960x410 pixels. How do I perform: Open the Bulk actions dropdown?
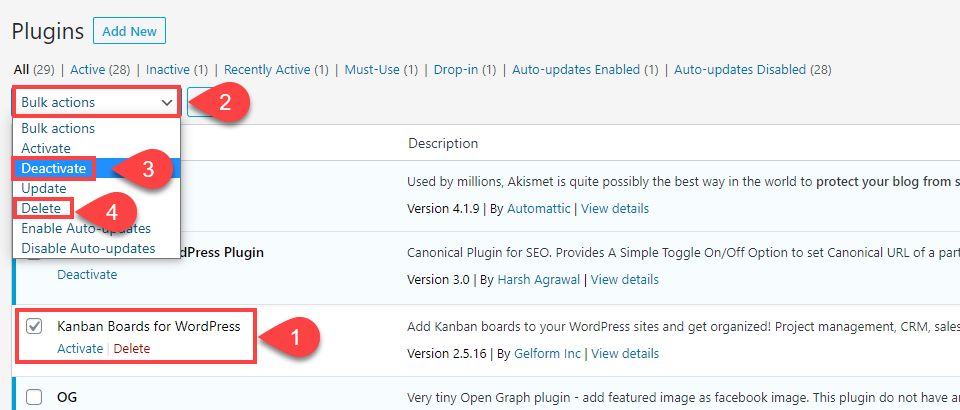97,102
